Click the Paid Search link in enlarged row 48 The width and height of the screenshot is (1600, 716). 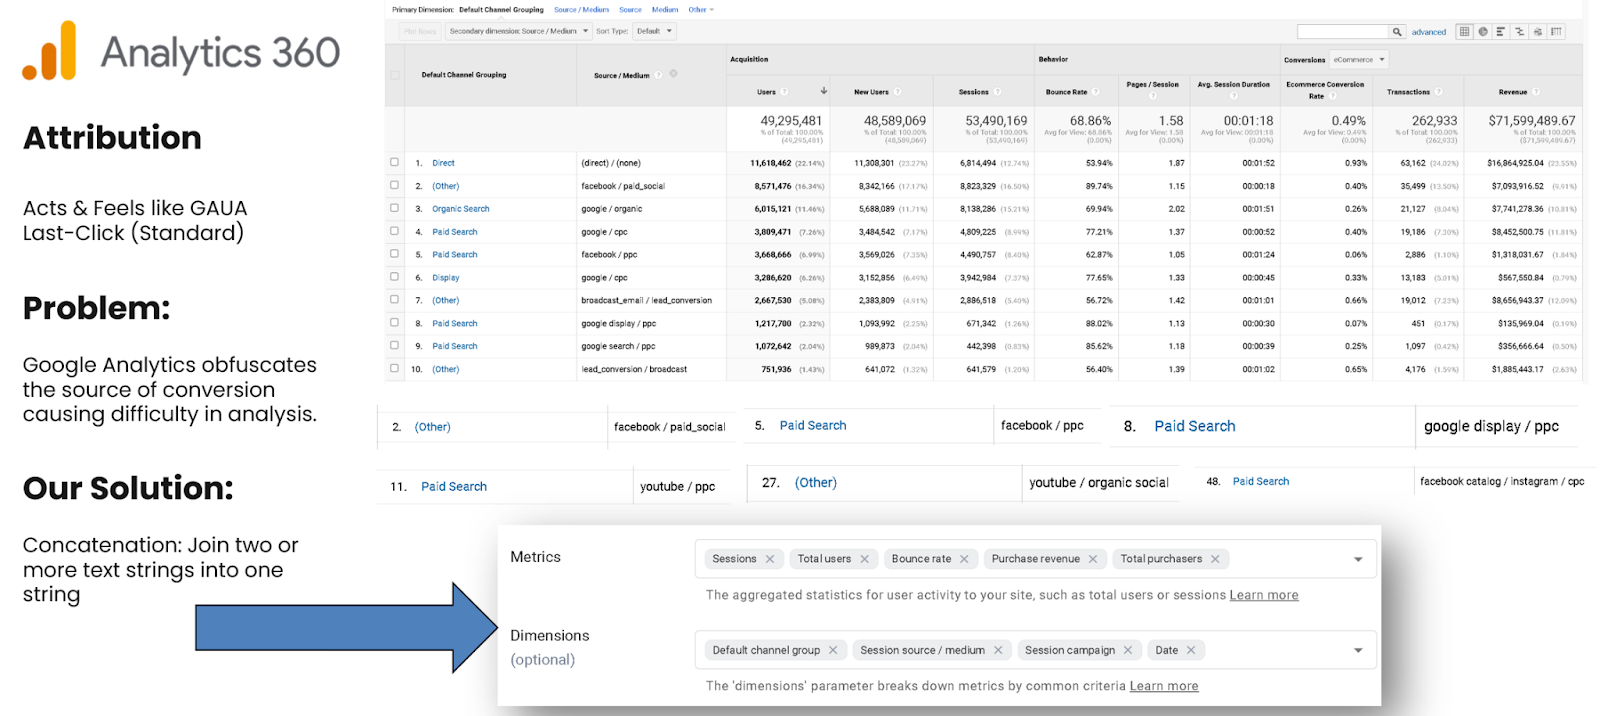point(1260,482)
